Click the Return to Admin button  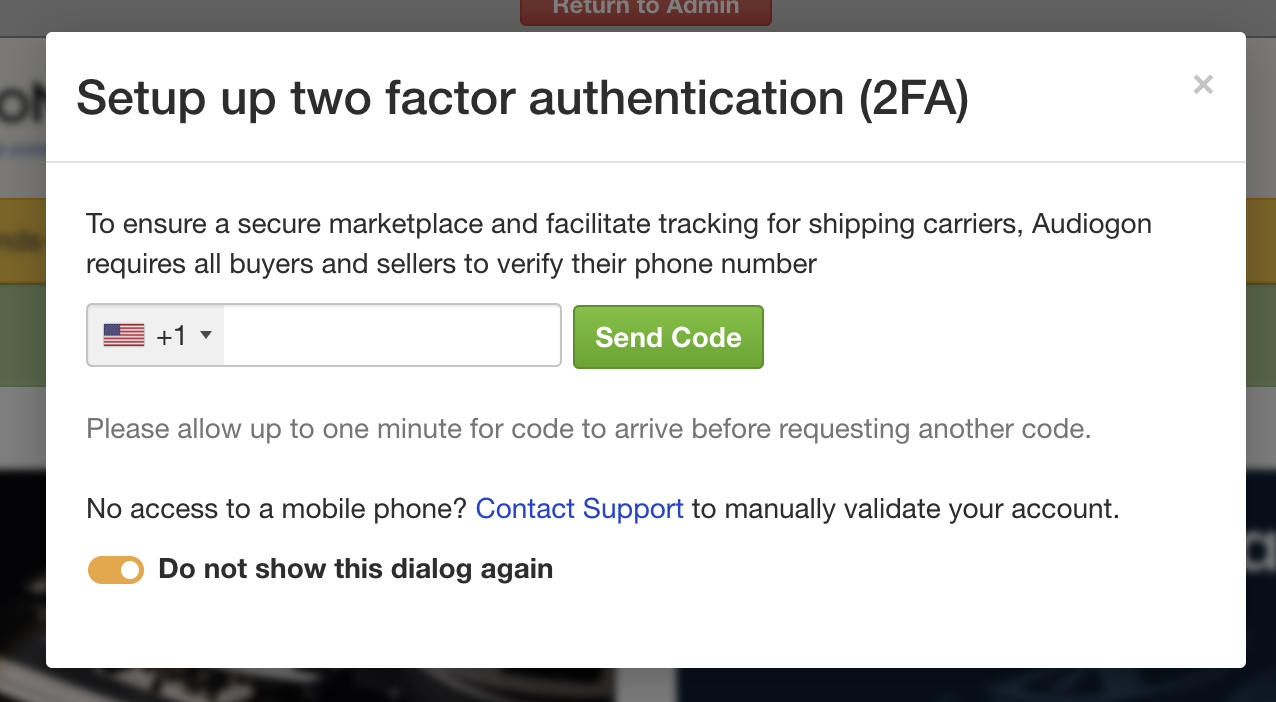[646, 9]
